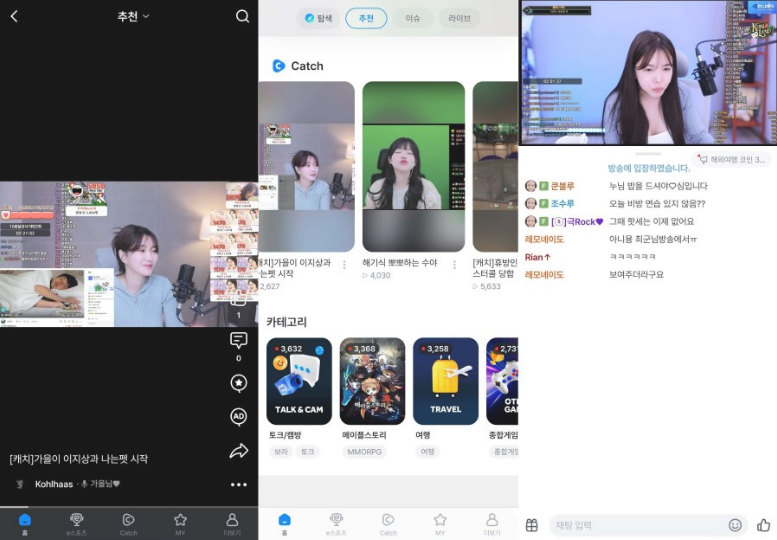Open the Catch section header
777x540 pixels.
[x=298, y=66]
